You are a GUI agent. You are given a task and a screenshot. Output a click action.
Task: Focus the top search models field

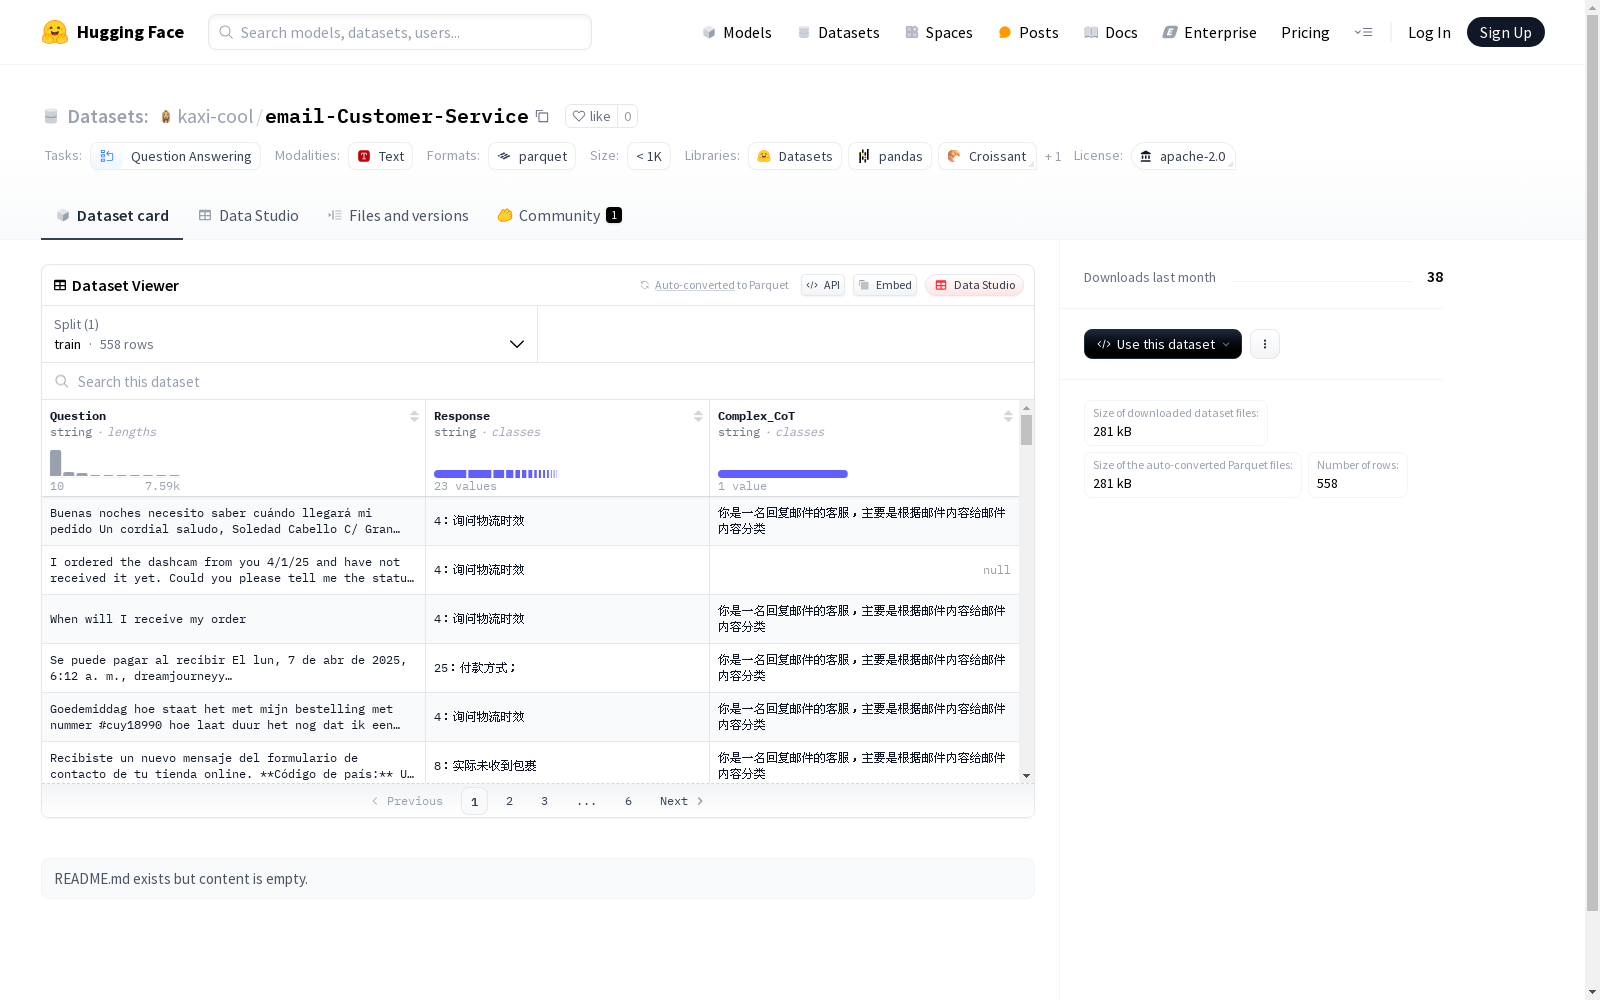(400, 32)
